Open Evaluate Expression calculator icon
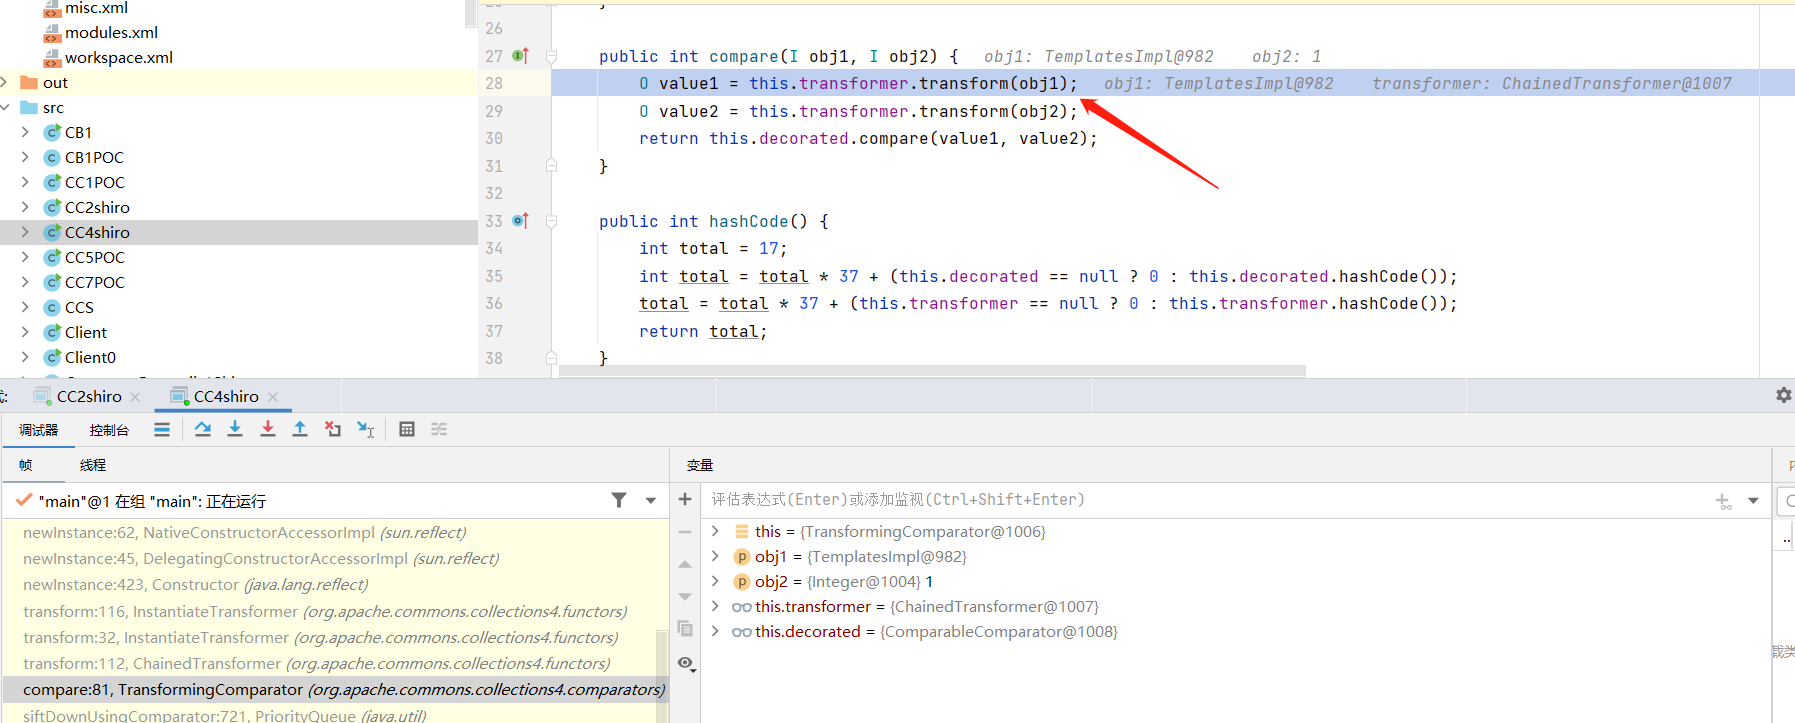The height and width of the screenshot is (723, 1795). (x=407, y=429)
